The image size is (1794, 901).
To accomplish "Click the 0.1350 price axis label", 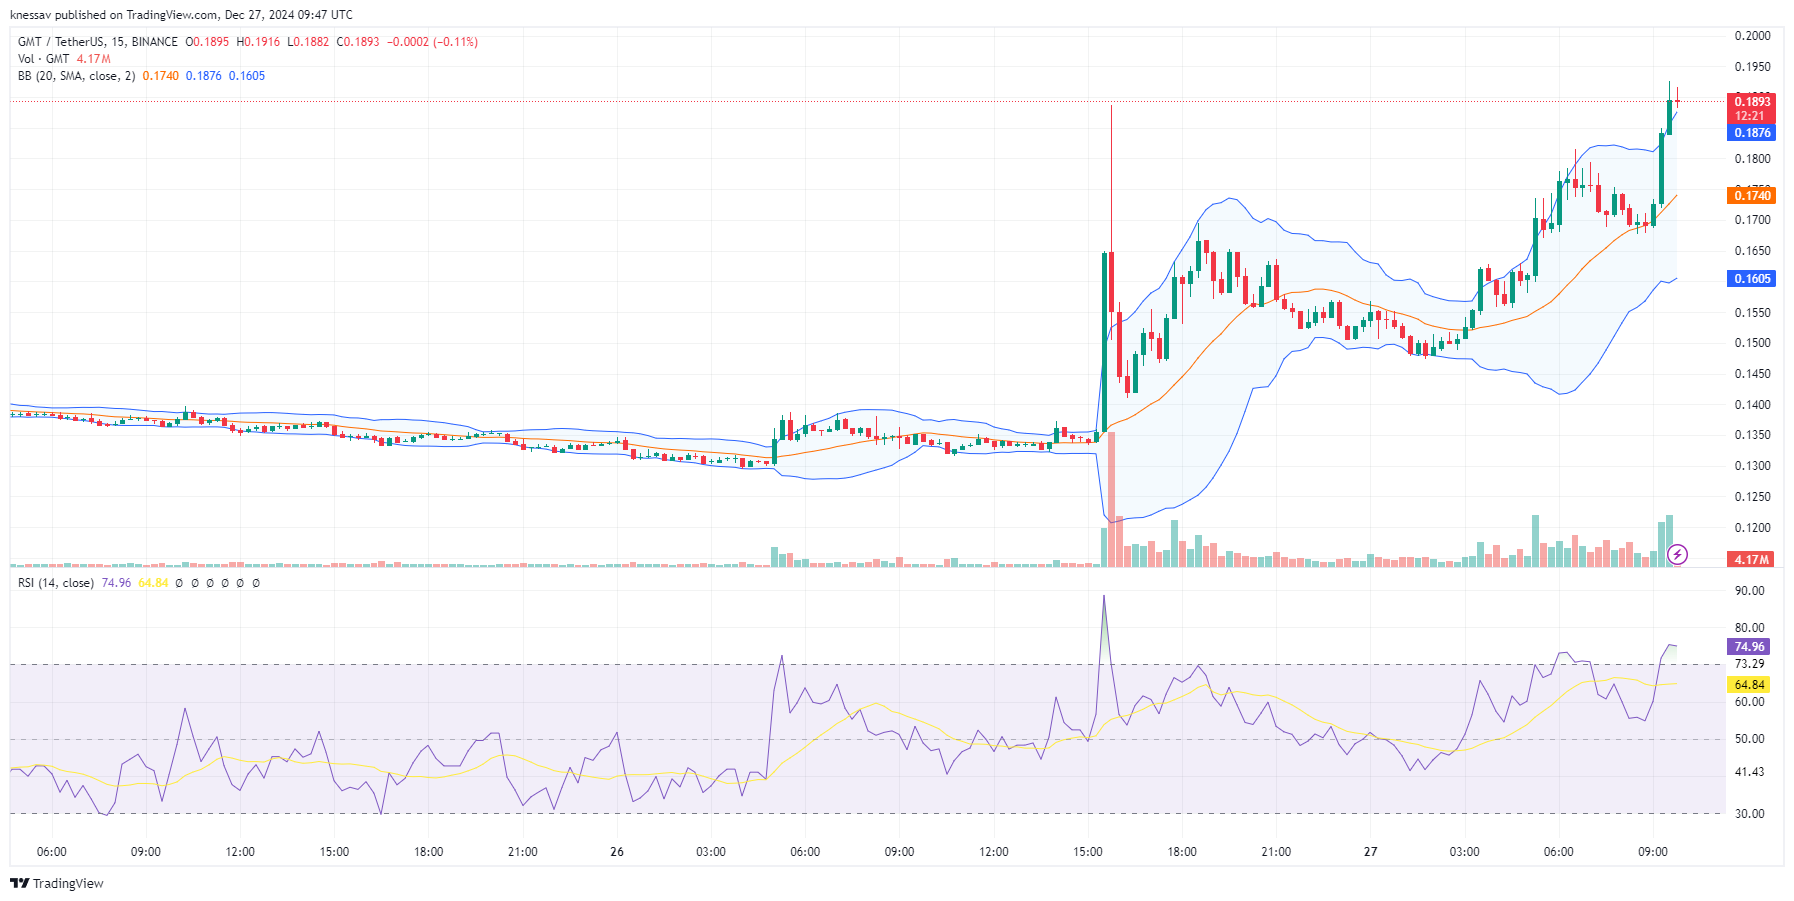I will pyautogui.click(x=1752, y=435).
